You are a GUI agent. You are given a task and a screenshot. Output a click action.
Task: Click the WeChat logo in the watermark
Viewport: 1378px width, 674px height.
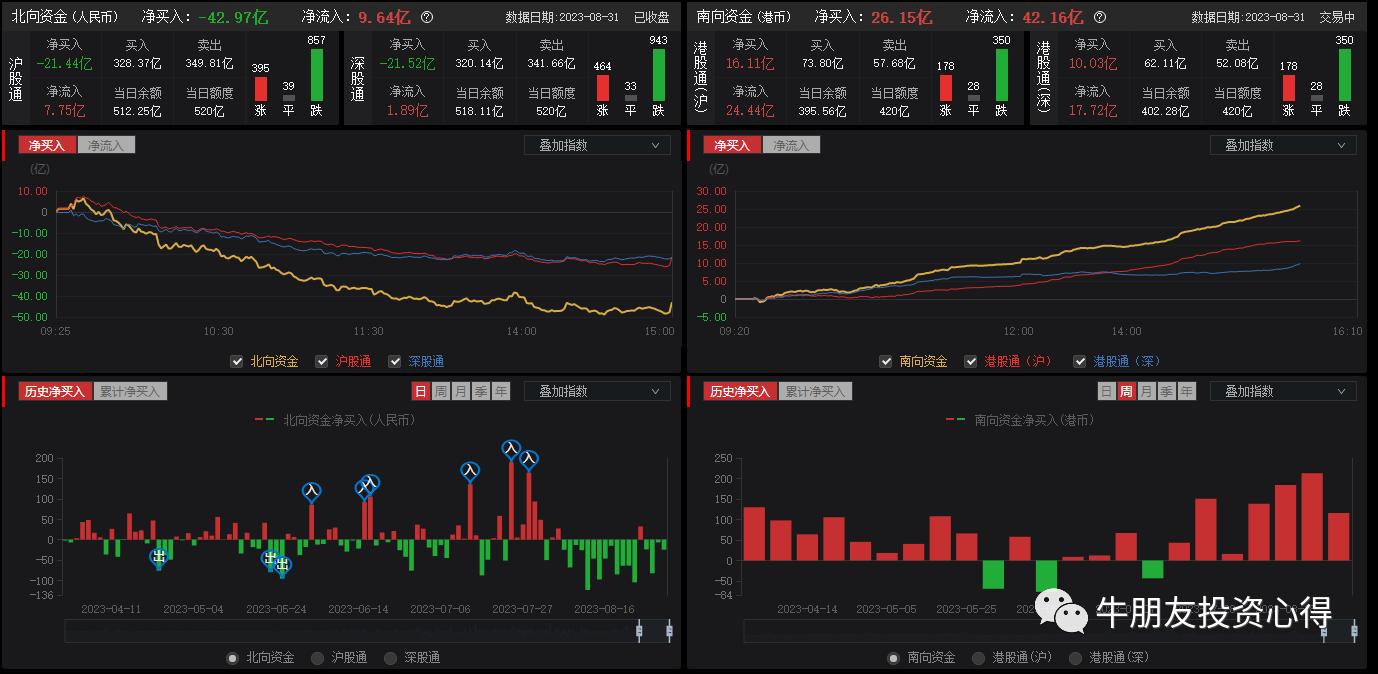click(1061, 610)
